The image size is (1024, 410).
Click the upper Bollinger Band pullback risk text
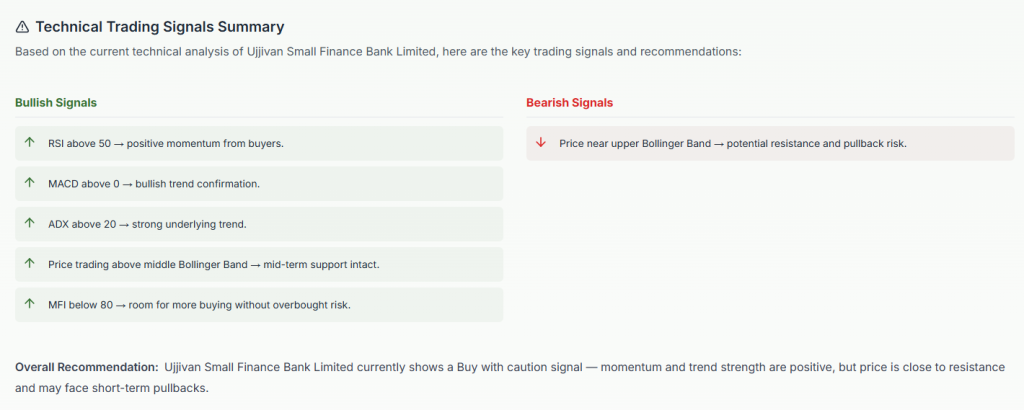[x=733, y=144]
